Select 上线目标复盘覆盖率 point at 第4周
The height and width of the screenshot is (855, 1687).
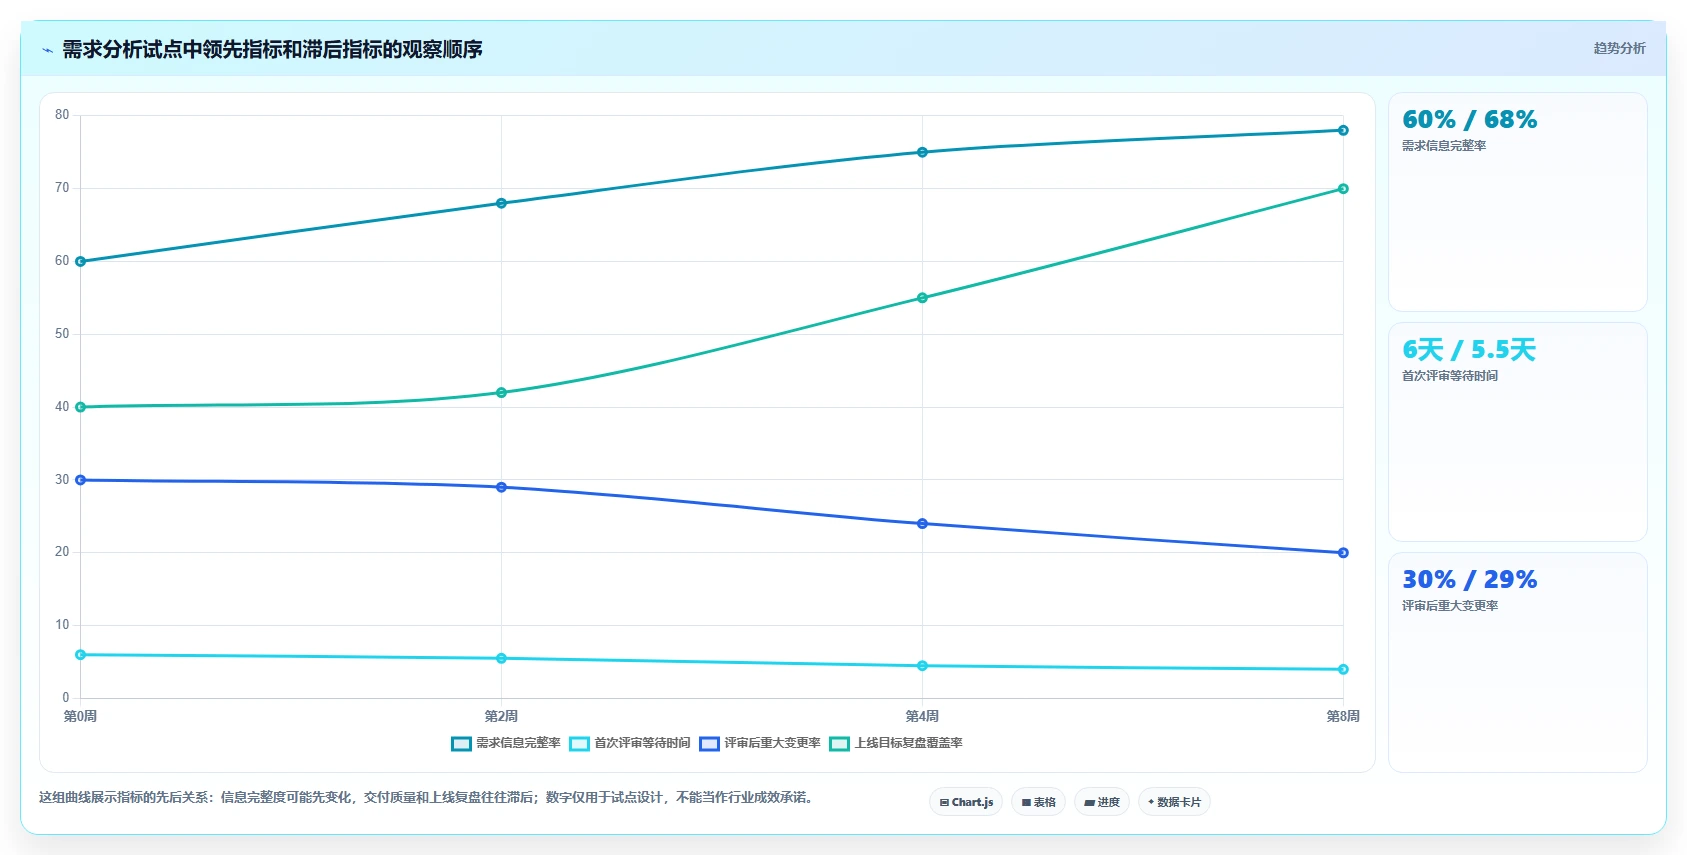[x=922, y=298]
